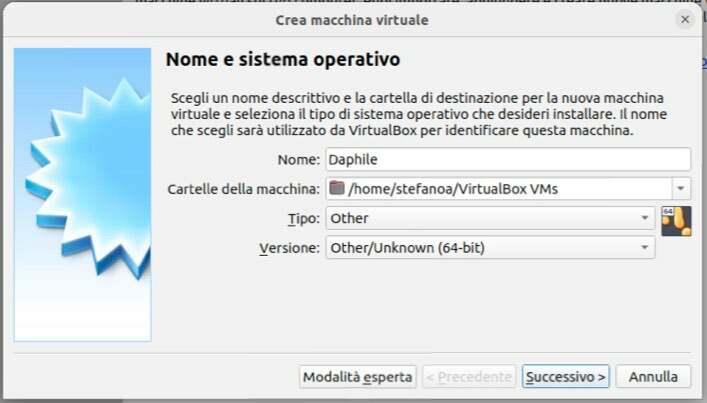The height and width of the screenshot is (403, 707).
Task: Open the Tipo dropdown showing Other
Action: tap(490, 218)
